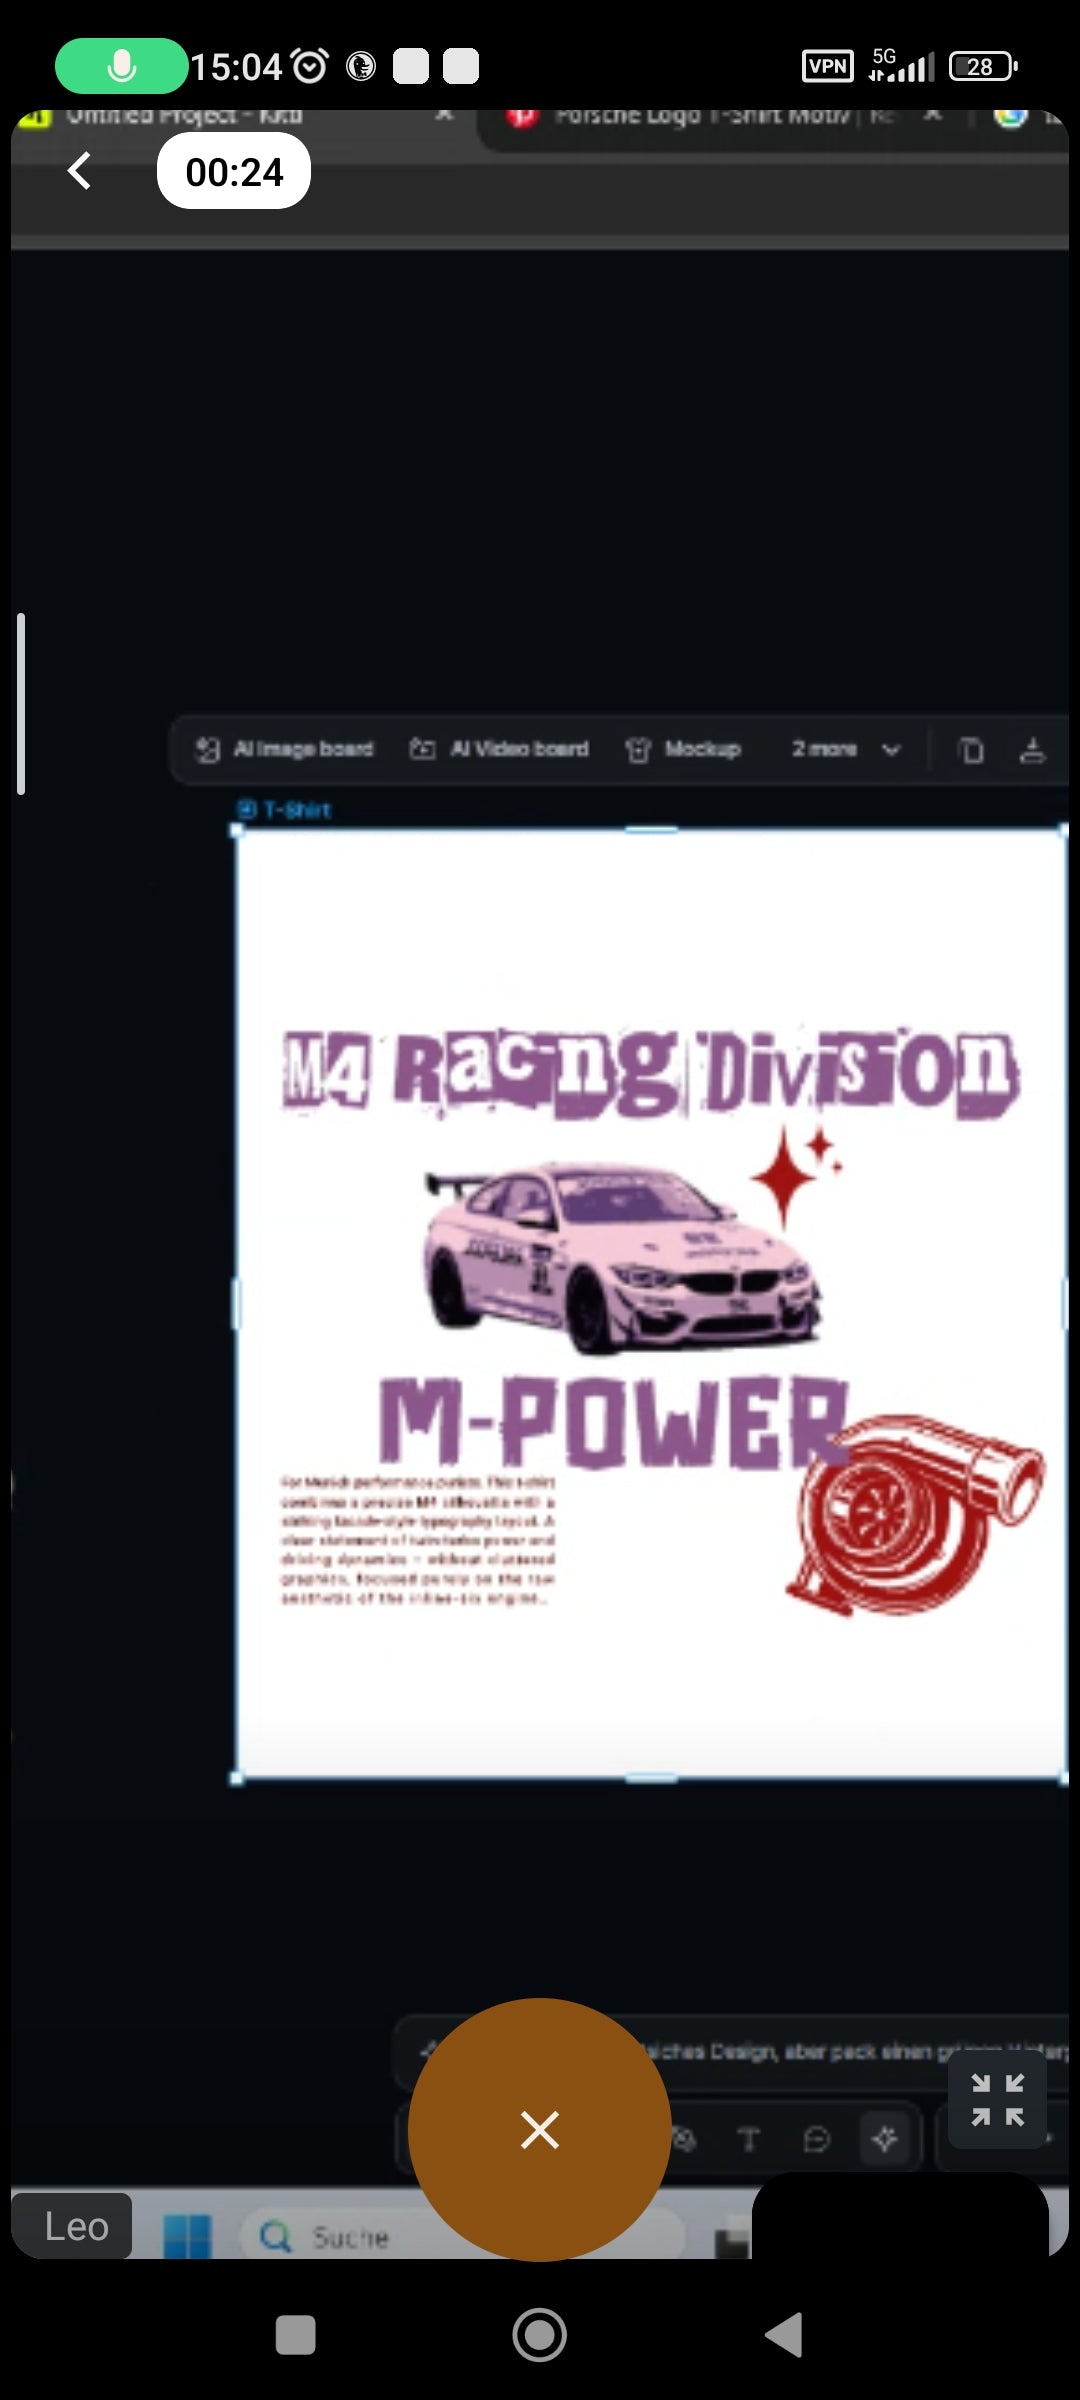Click the Windows Start icon in taskbar
Image resolution: width=1080 pixels, height=2400 pixels.
point(187,2235)
